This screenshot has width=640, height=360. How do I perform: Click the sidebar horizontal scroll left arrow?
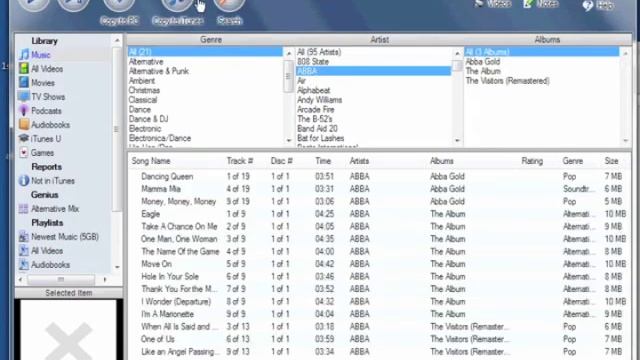click(21, 280)
